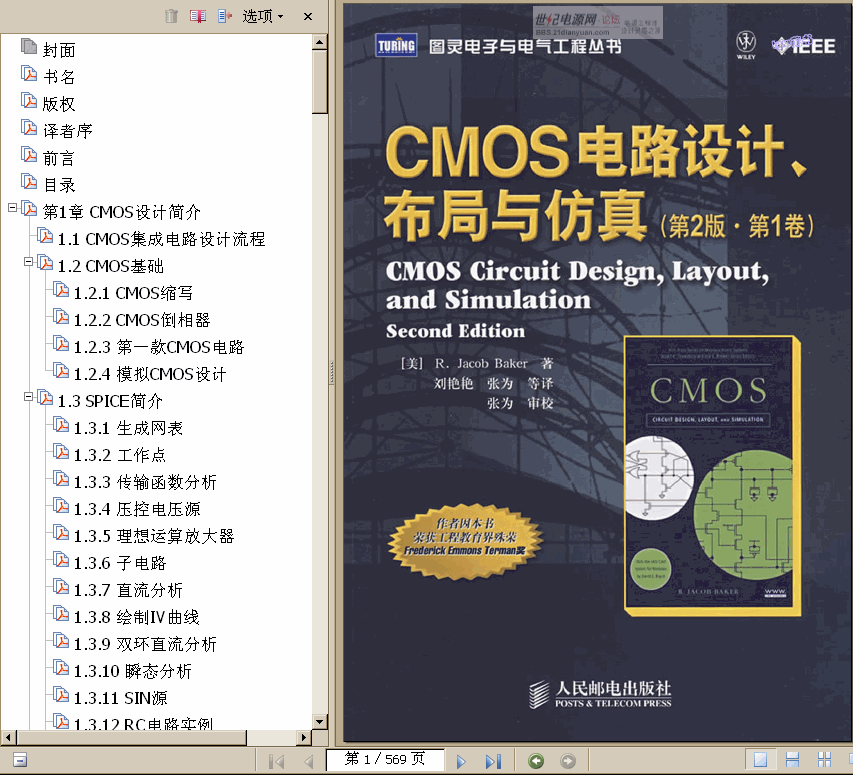Go to 1.3.5 理想运算放大器
Image resolution: width=853 pixels, height=775 pixels.
click(154, 536)
